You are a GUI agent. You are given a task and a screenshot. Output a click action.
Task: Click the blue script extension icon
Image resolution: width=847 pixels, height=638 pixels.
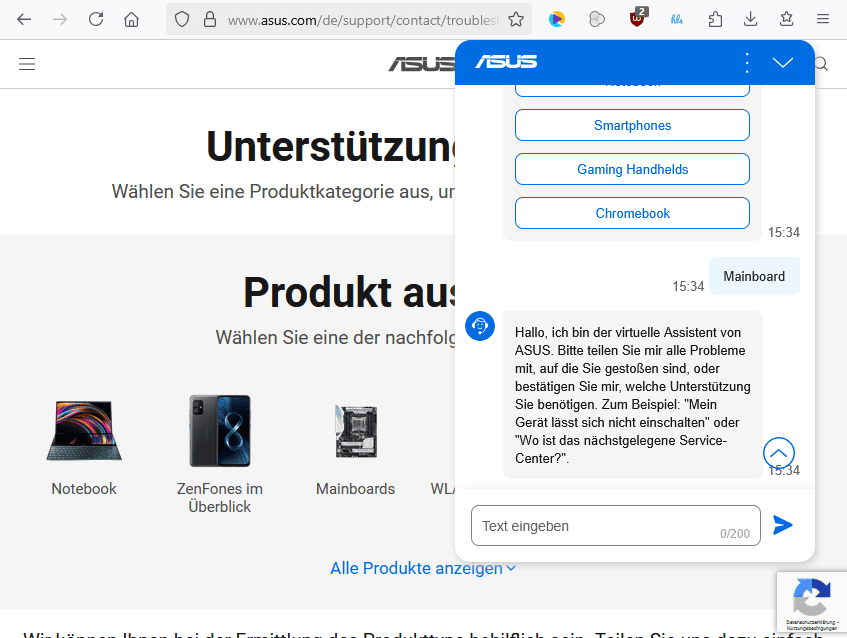[x=676, y=20]
